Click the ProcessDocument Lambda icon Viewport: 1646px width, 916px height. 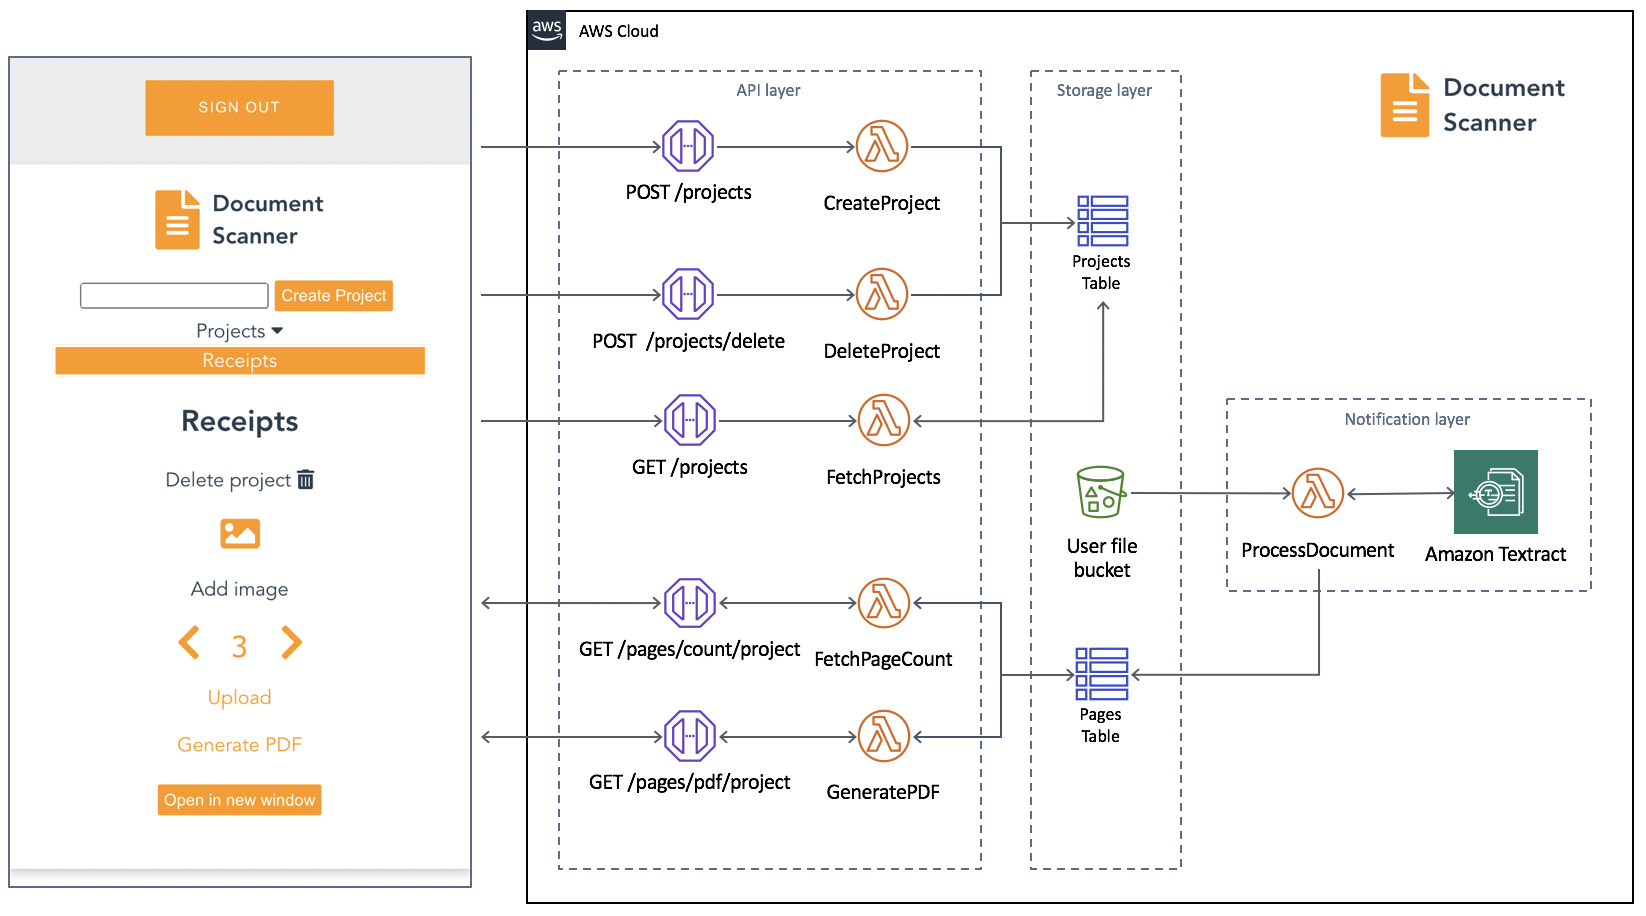(1318, 493)
